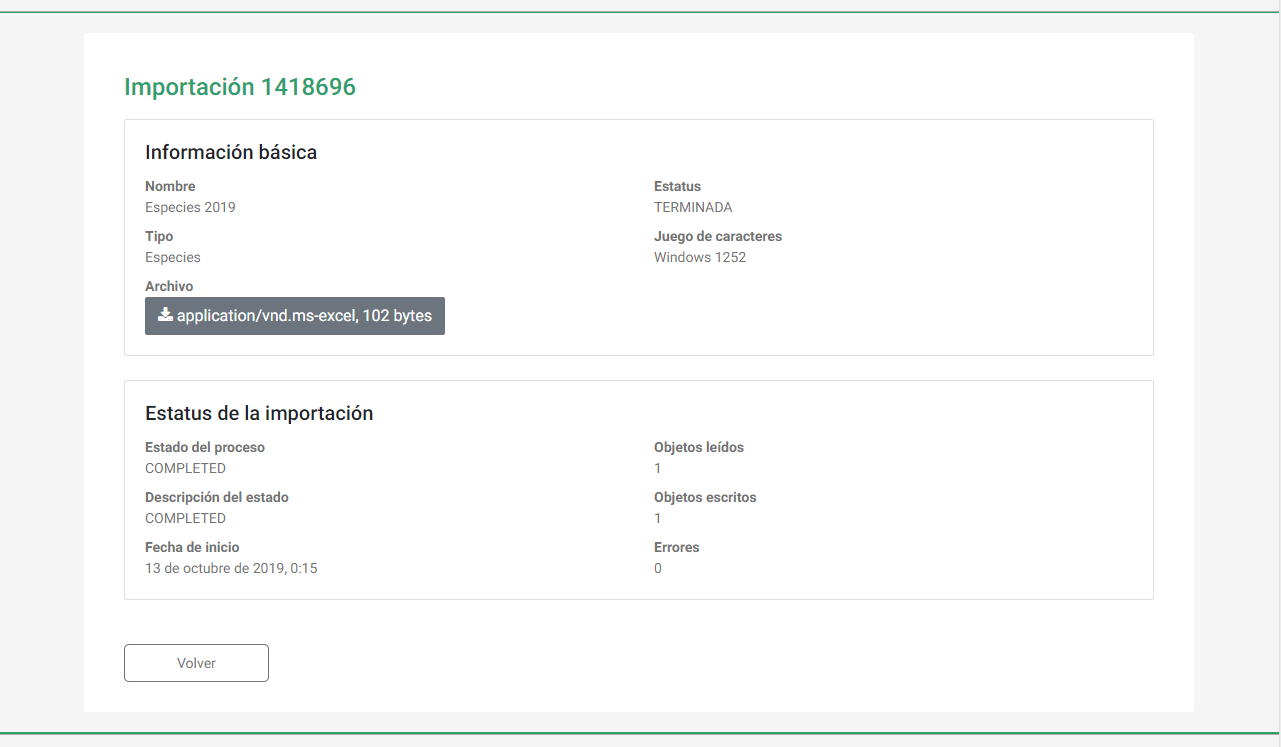This screenshot has width=1281, height=747.
Task: Click the Fecha de inicio label
Action: click(x=192, y=547)
